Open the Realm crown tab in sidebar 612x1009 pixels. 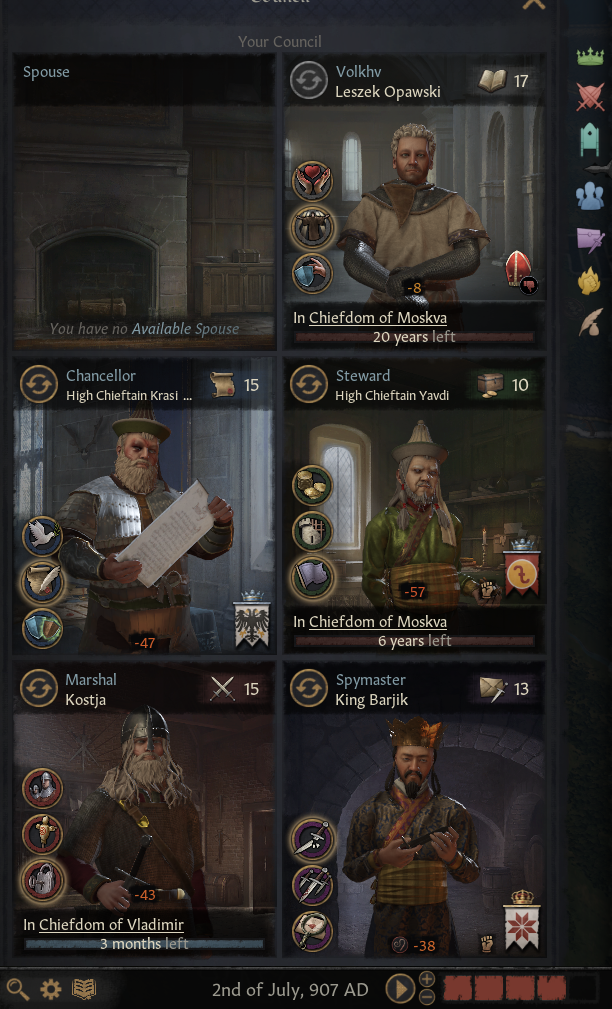coord(589,57)
